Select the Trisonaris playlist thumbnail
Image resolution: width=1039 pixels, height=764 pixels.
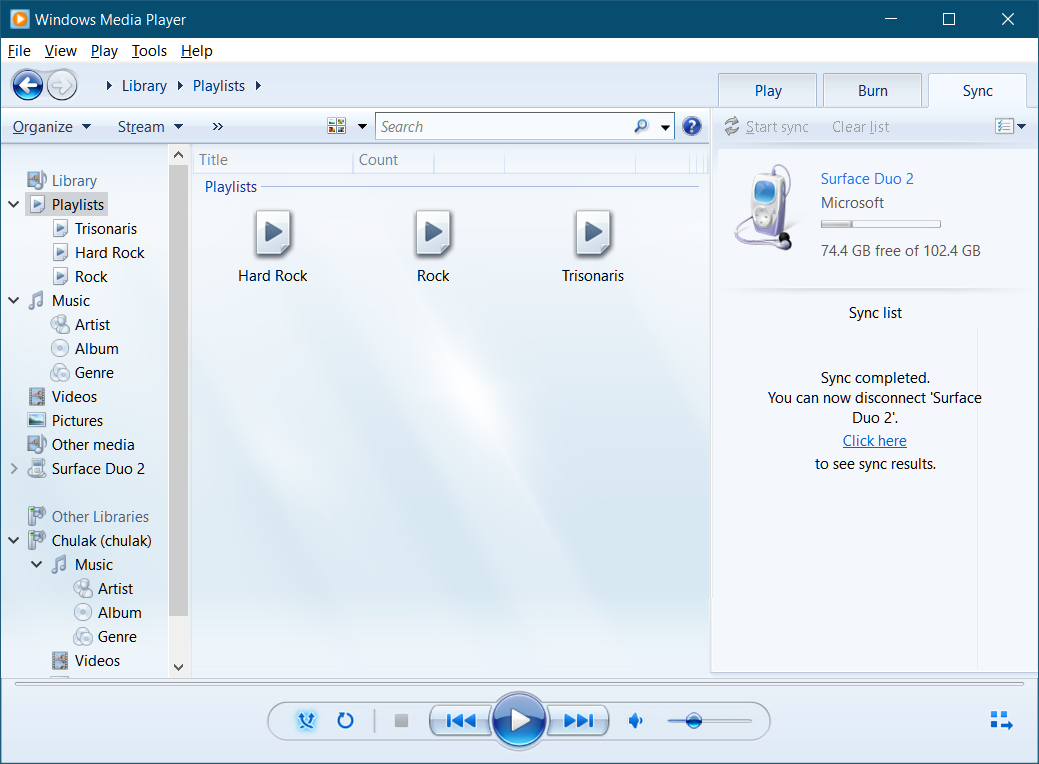[593, 247]
